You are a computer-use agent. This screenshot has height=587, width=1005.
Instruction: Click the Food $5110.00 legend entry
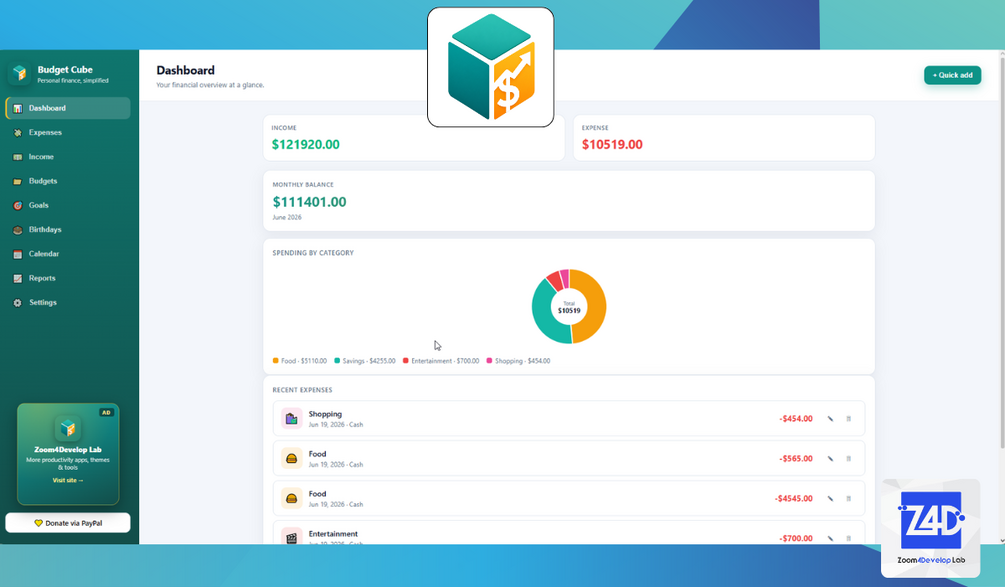300,361
